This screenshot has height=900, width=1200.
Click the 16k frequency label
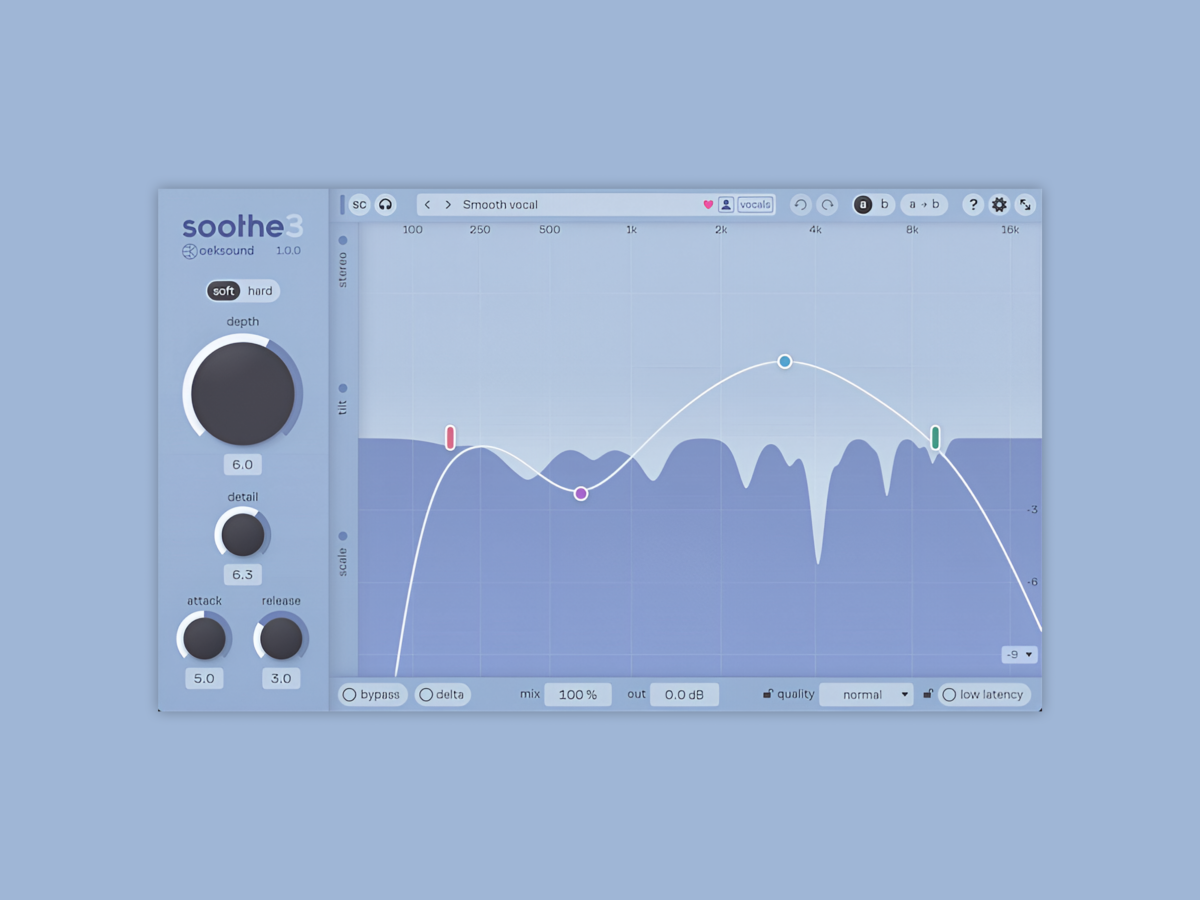(x=1010, y=230)
